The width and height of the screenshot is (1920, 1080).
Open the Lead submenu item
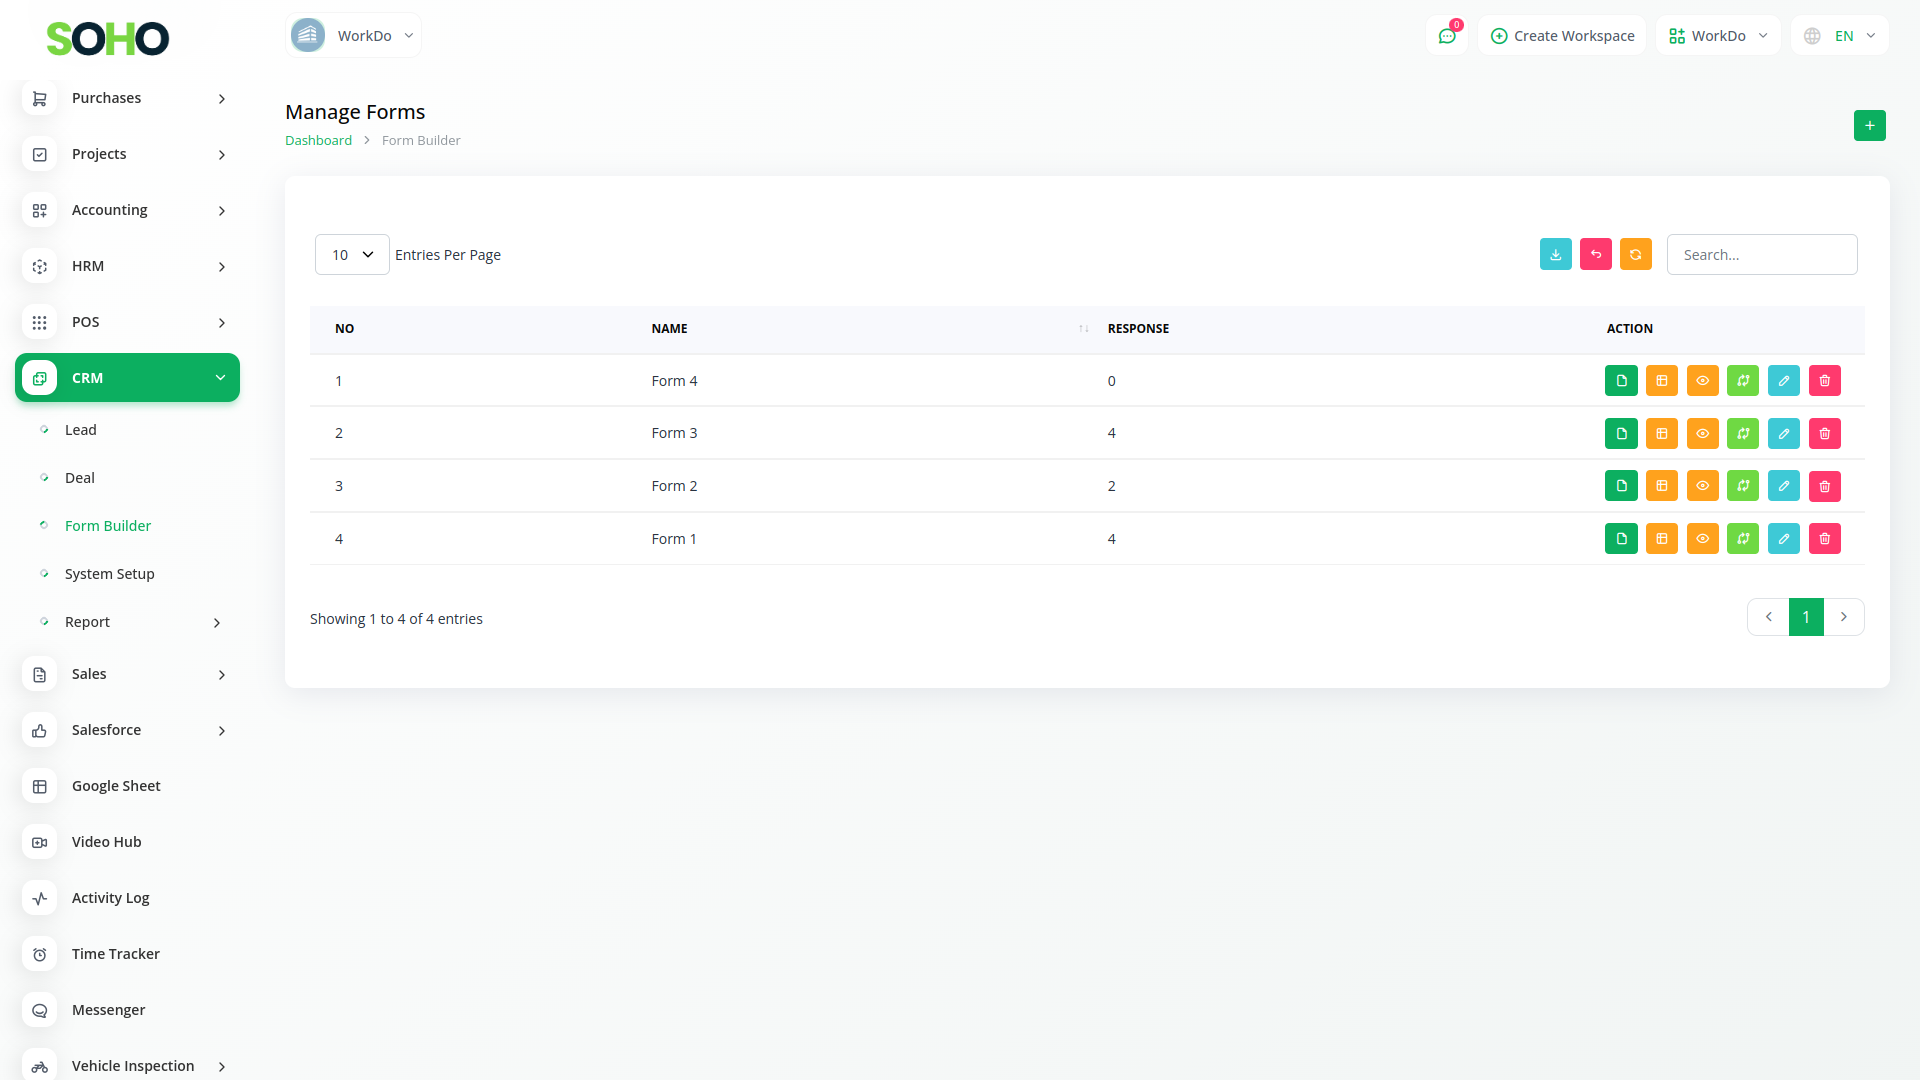coord(81,430)
